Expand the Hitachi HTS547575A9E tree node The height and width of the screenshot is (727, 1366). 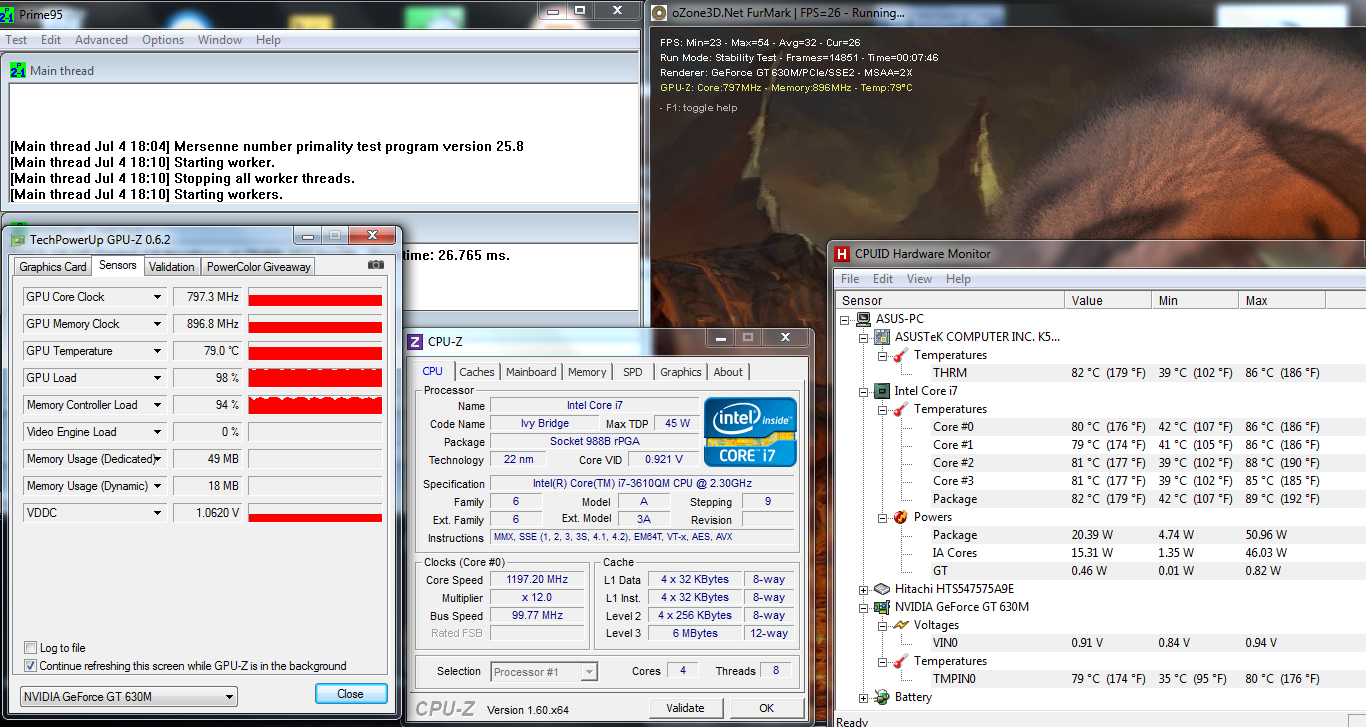pos(865,589)
